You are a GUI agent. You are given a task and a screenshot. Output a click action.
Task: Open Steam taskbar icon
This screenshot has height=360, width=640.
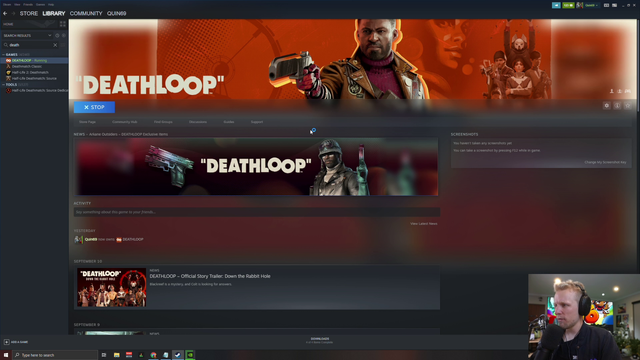tap(178, 355)
